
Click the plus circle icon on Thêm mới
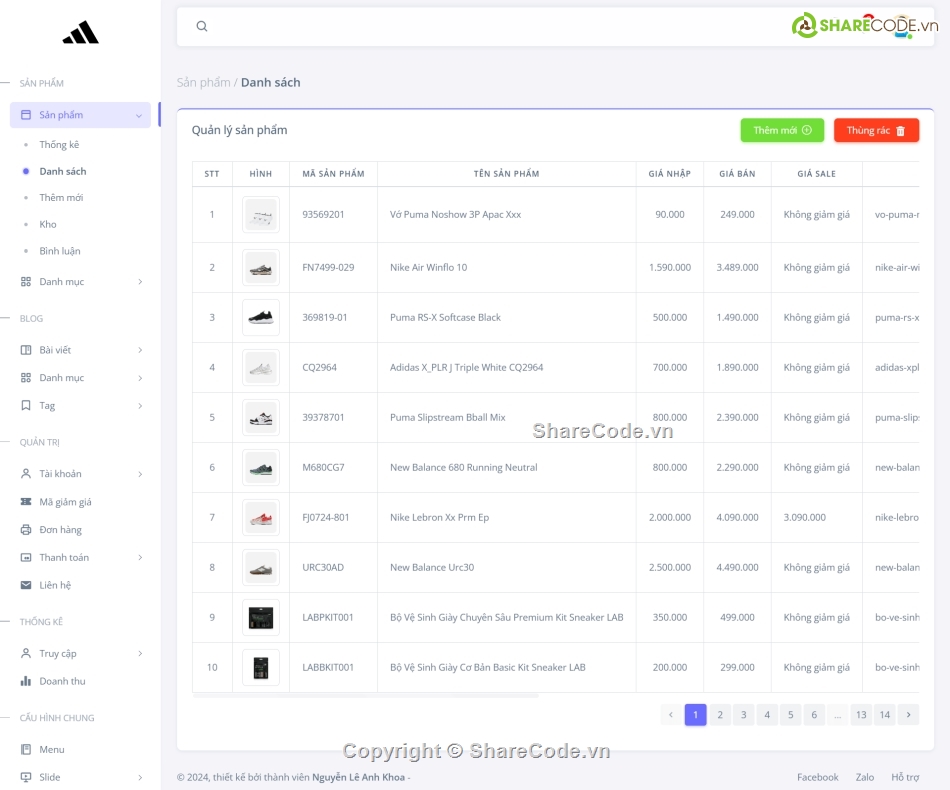tap(807, 130)
